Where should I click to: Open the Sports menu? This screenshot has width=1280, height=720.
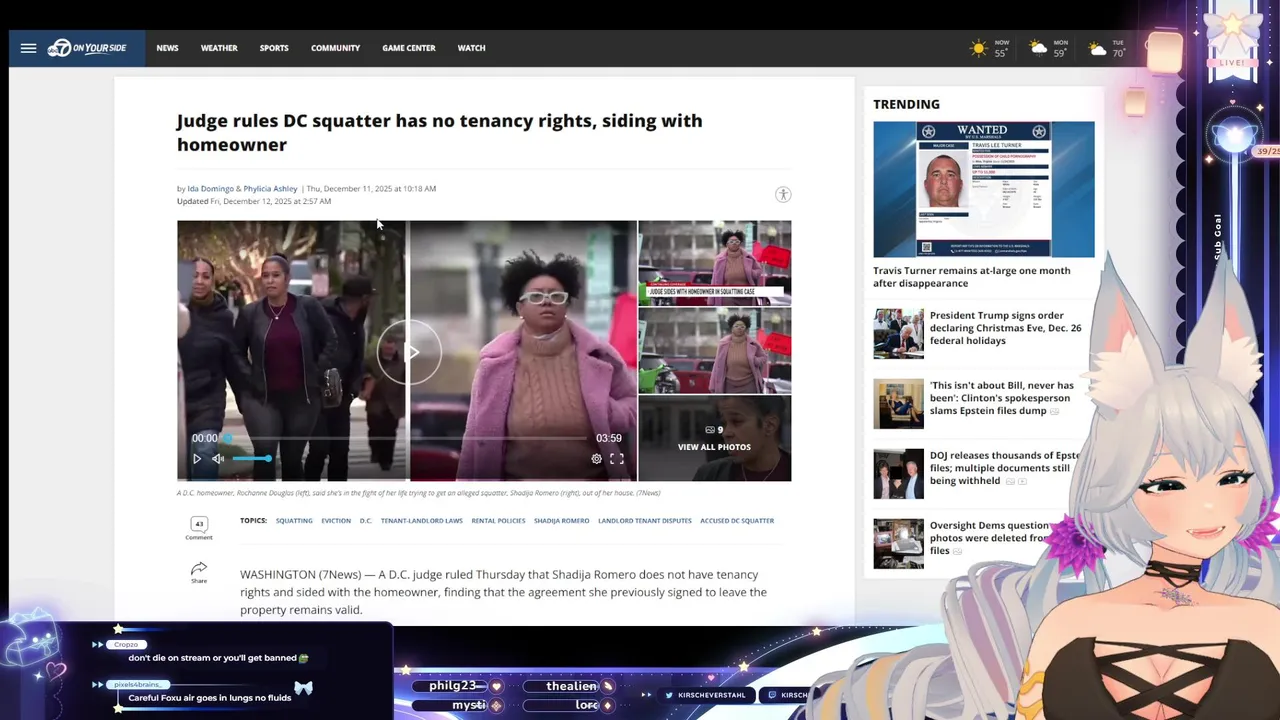click(274, 48)
